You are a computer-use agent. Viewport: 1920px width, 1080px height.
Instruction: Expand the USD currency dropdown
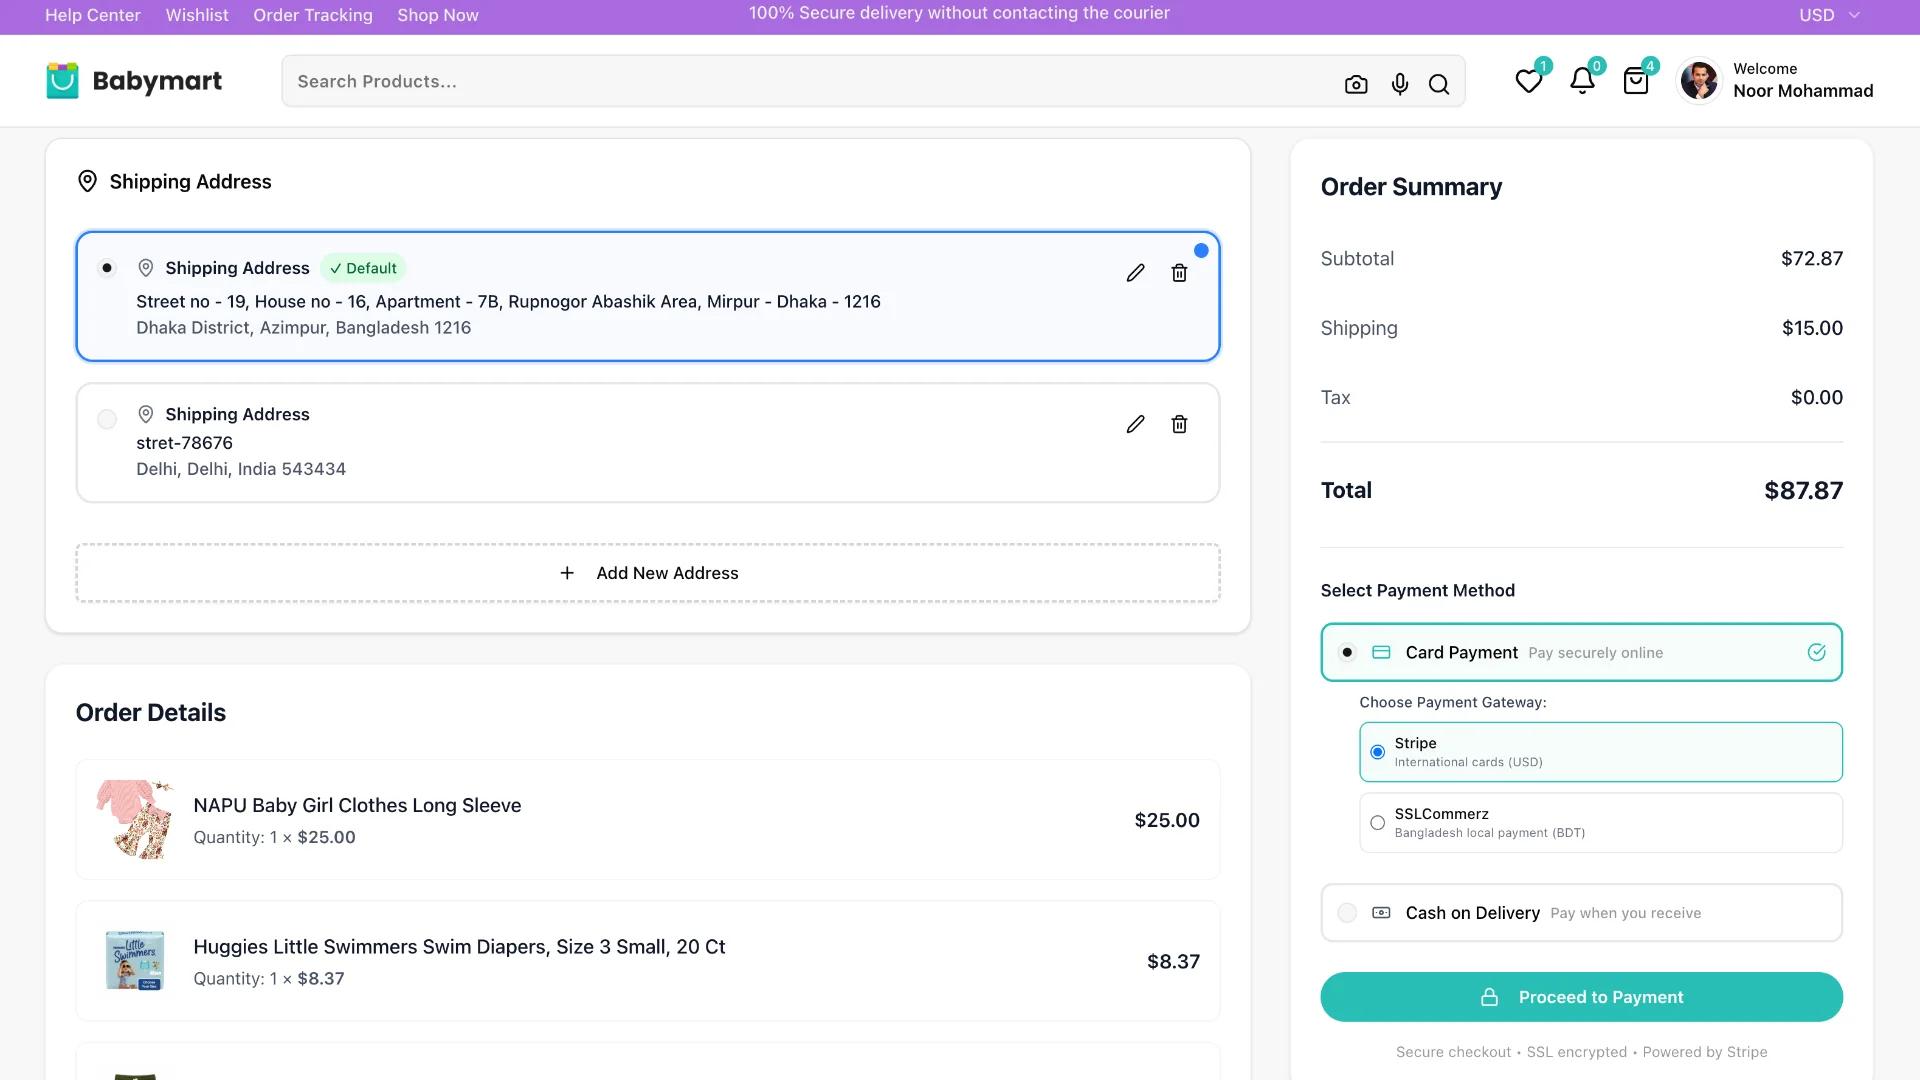(1829, 15)
